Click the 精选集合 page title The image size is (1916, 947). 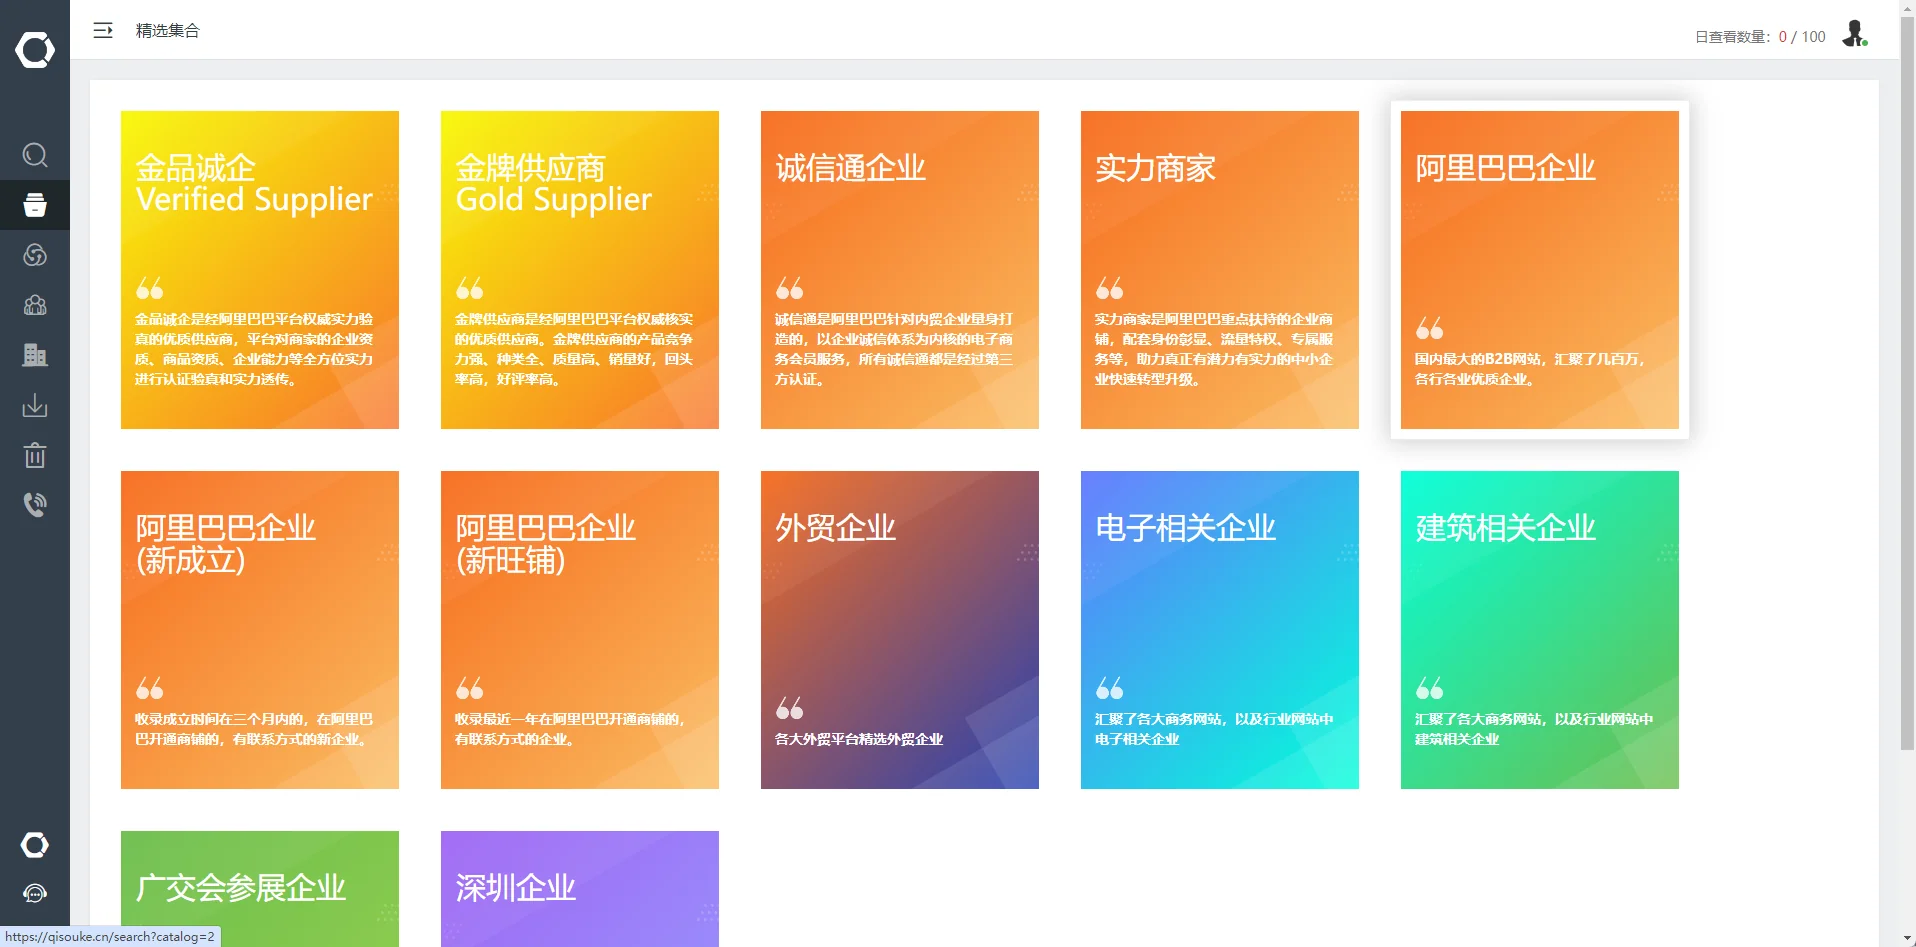click(168, 31)
